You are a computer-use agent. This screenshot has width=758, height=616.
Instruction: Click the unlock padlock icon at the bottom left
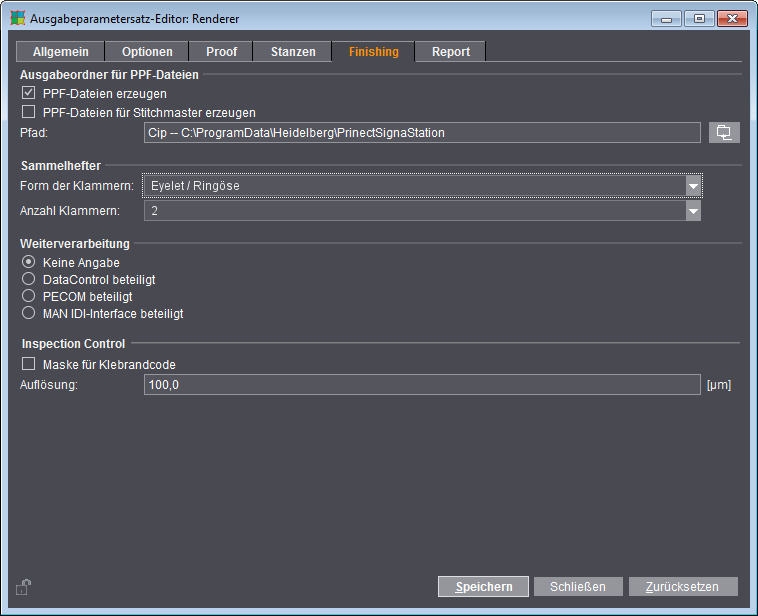point(23,587)
